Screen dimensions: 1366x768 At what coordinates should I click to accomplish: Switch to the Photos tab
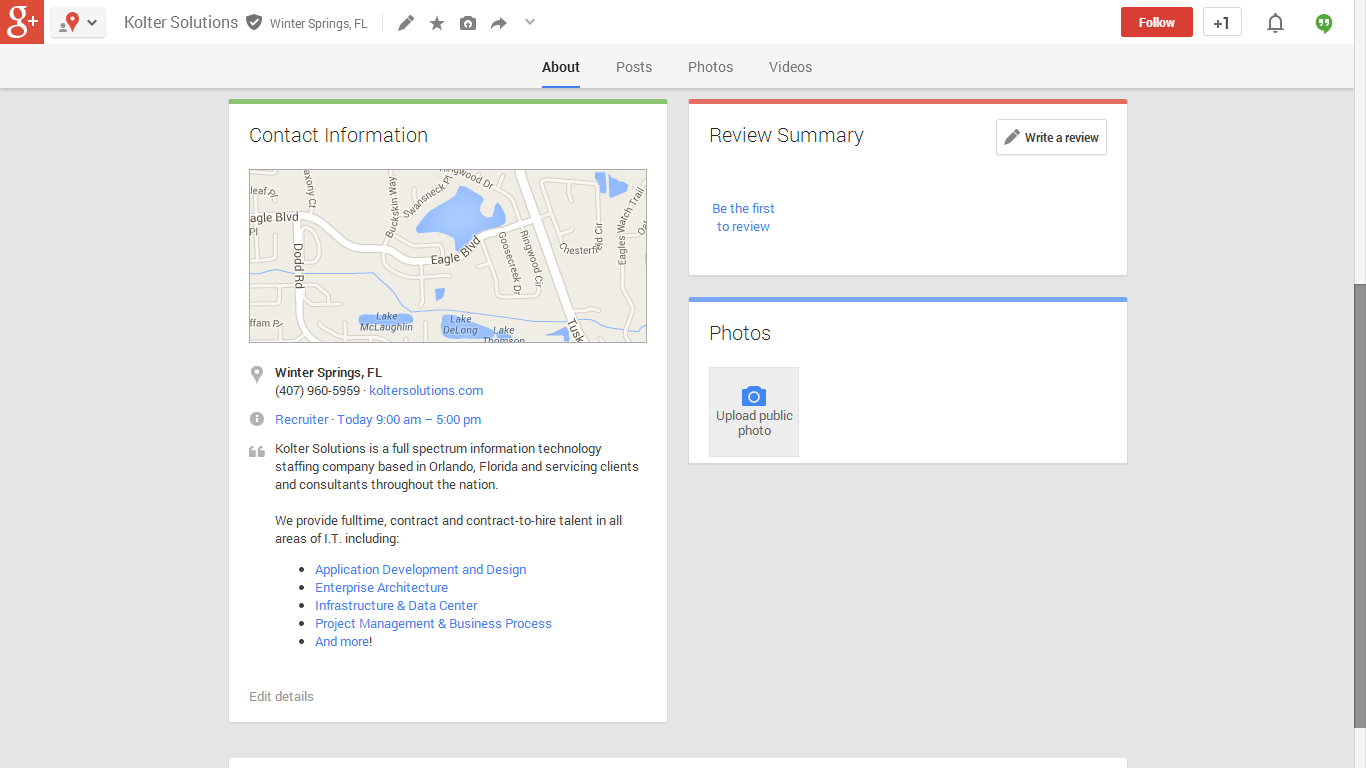(711, 67)
